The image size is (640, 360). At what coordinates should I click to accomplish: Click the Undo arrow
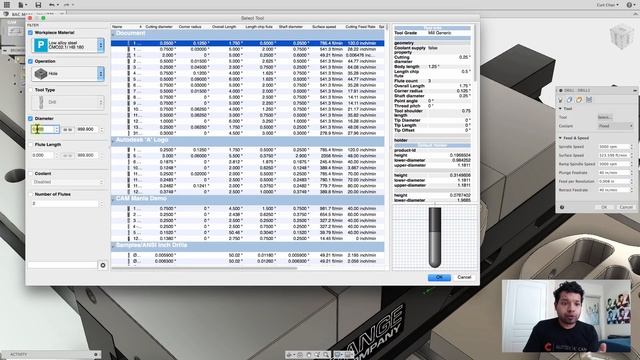click(x=52, y=5)
